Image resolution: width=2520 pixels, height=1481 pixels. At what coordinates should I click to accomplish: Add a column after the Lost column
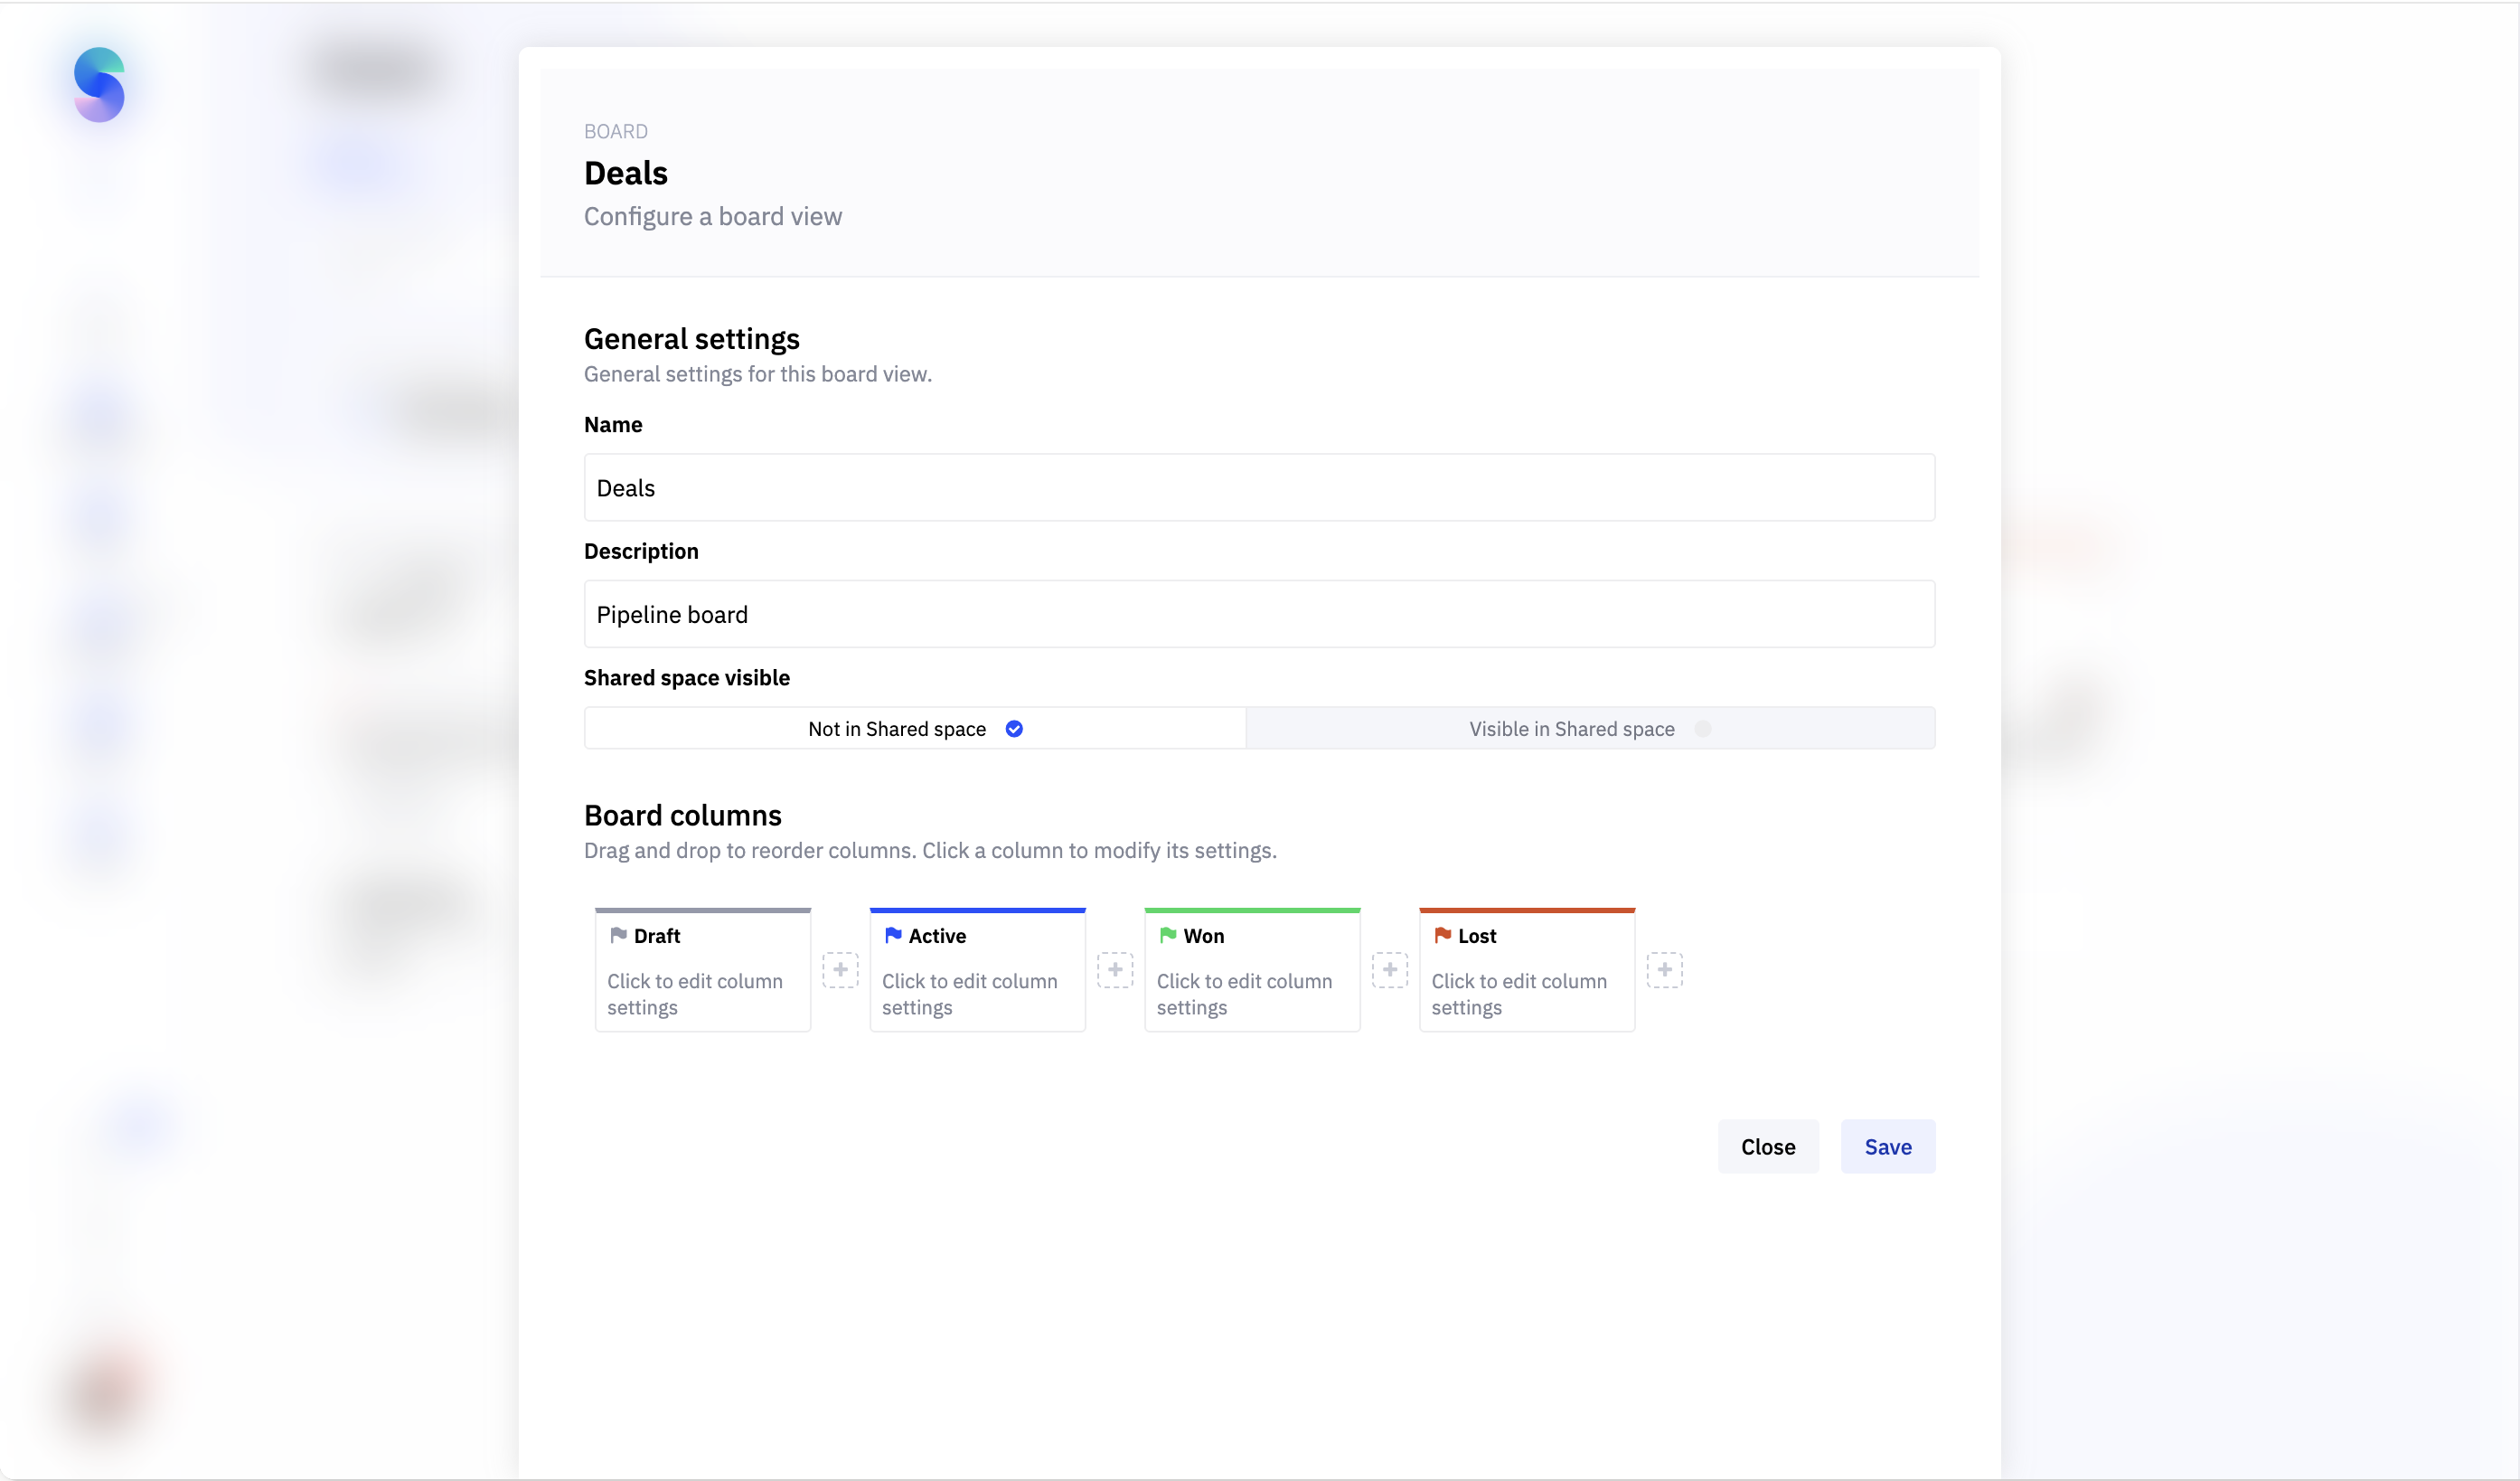[1665, 970]
